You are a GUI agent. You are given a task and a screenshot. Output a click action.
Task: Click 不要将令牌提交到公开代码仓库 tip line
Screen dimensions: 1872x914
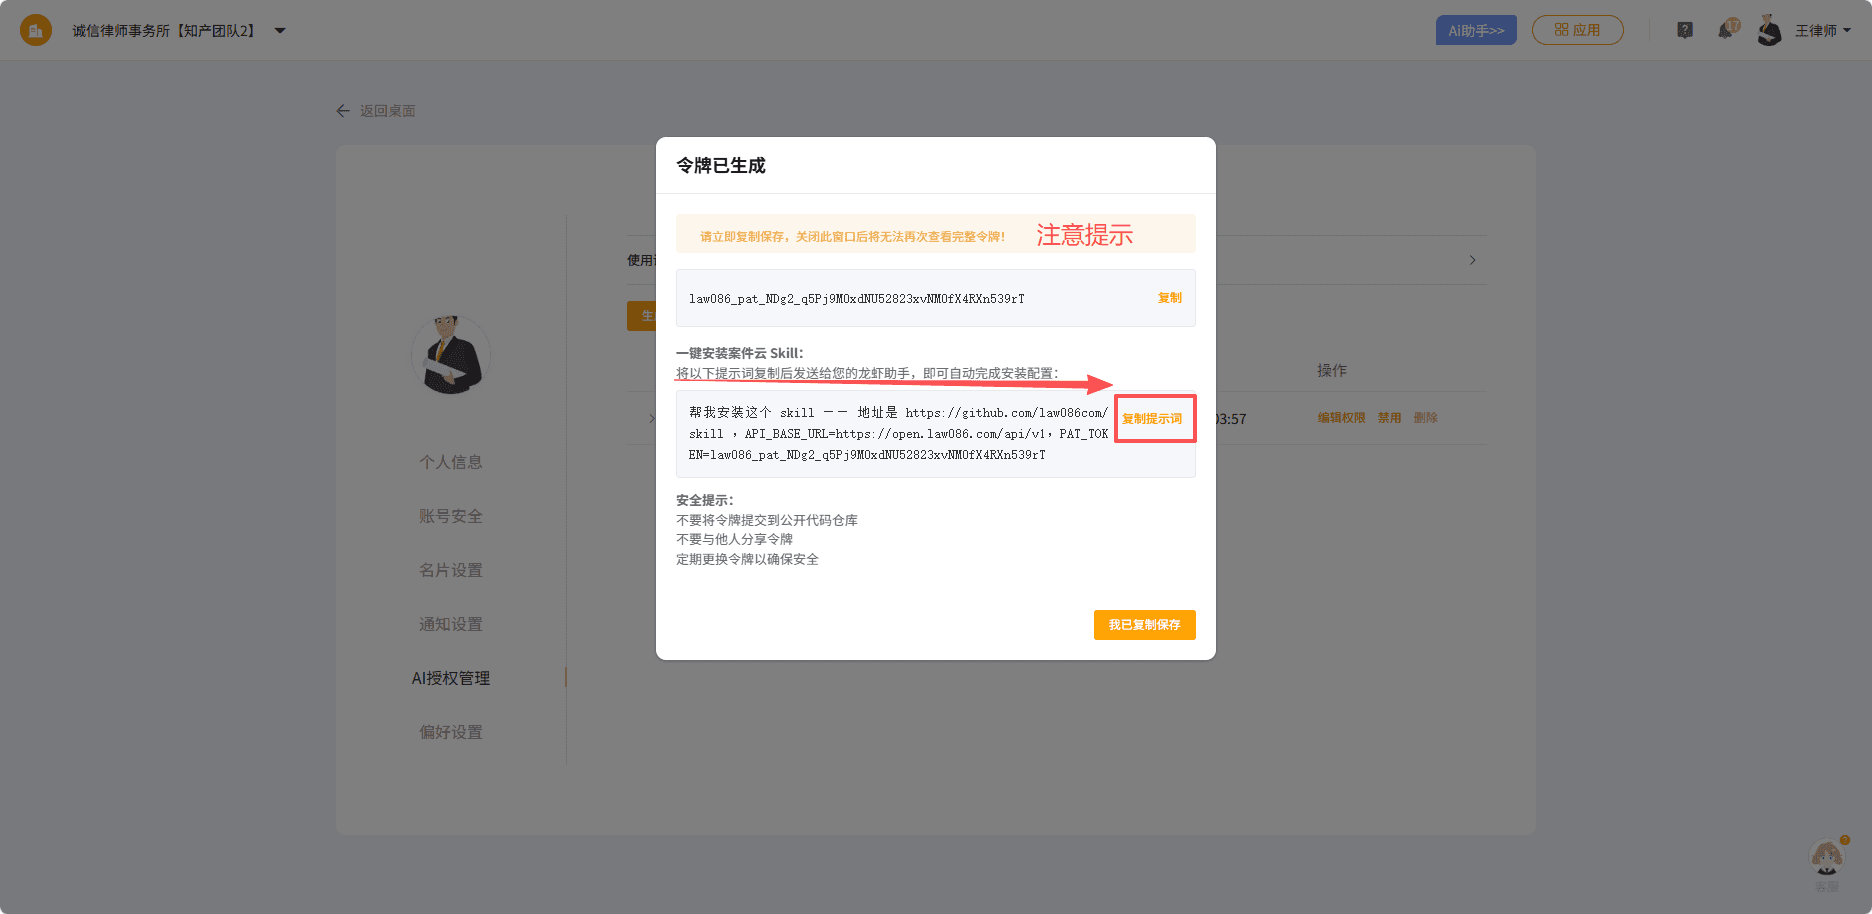(767, 520)
